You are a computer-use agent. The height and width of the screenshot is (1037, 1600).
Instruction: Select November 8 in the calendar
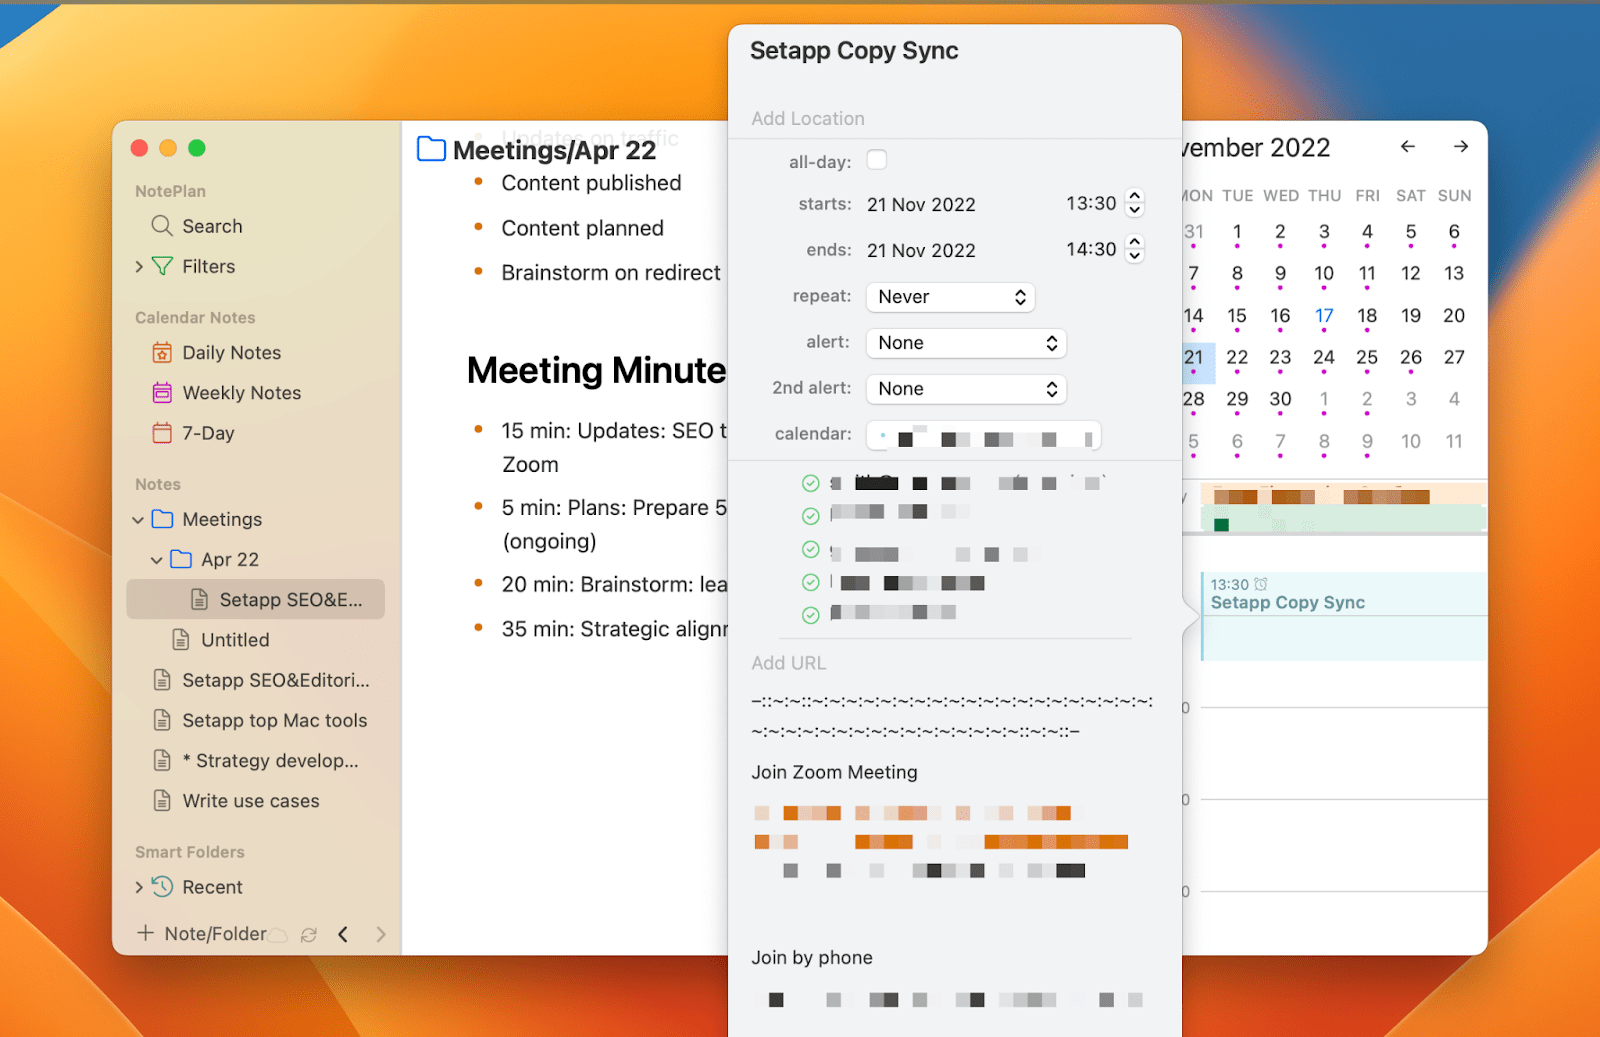1237,274
